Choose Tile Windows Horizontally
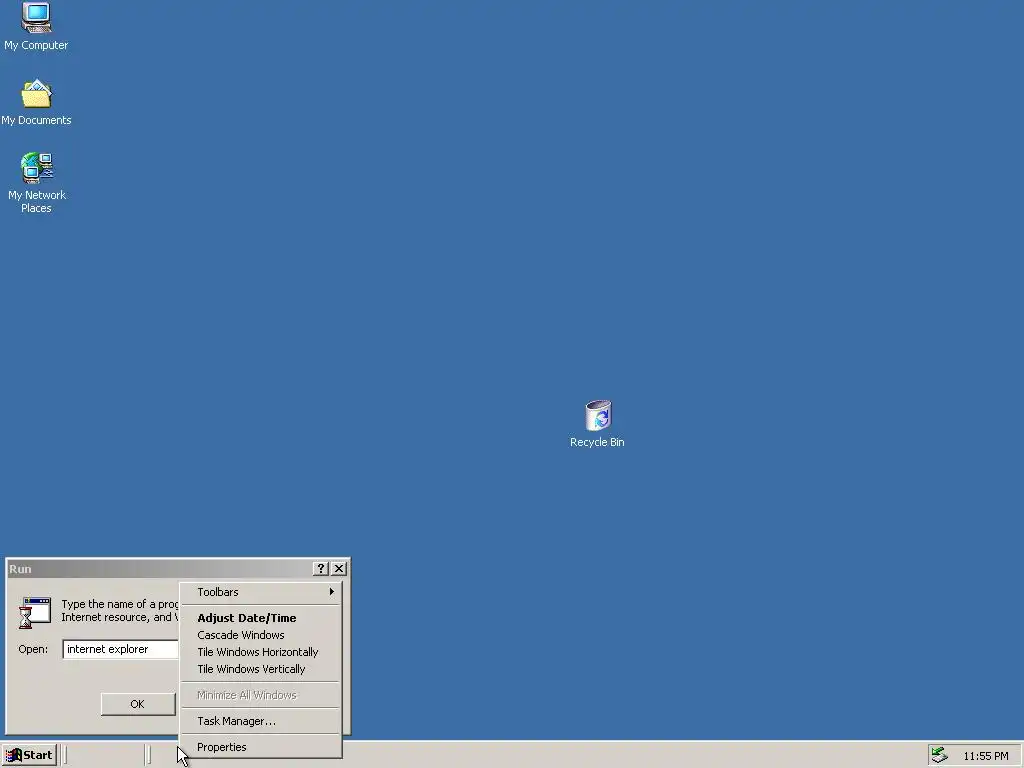Viewport: 1024px width, 768px height. click(261, 652)
